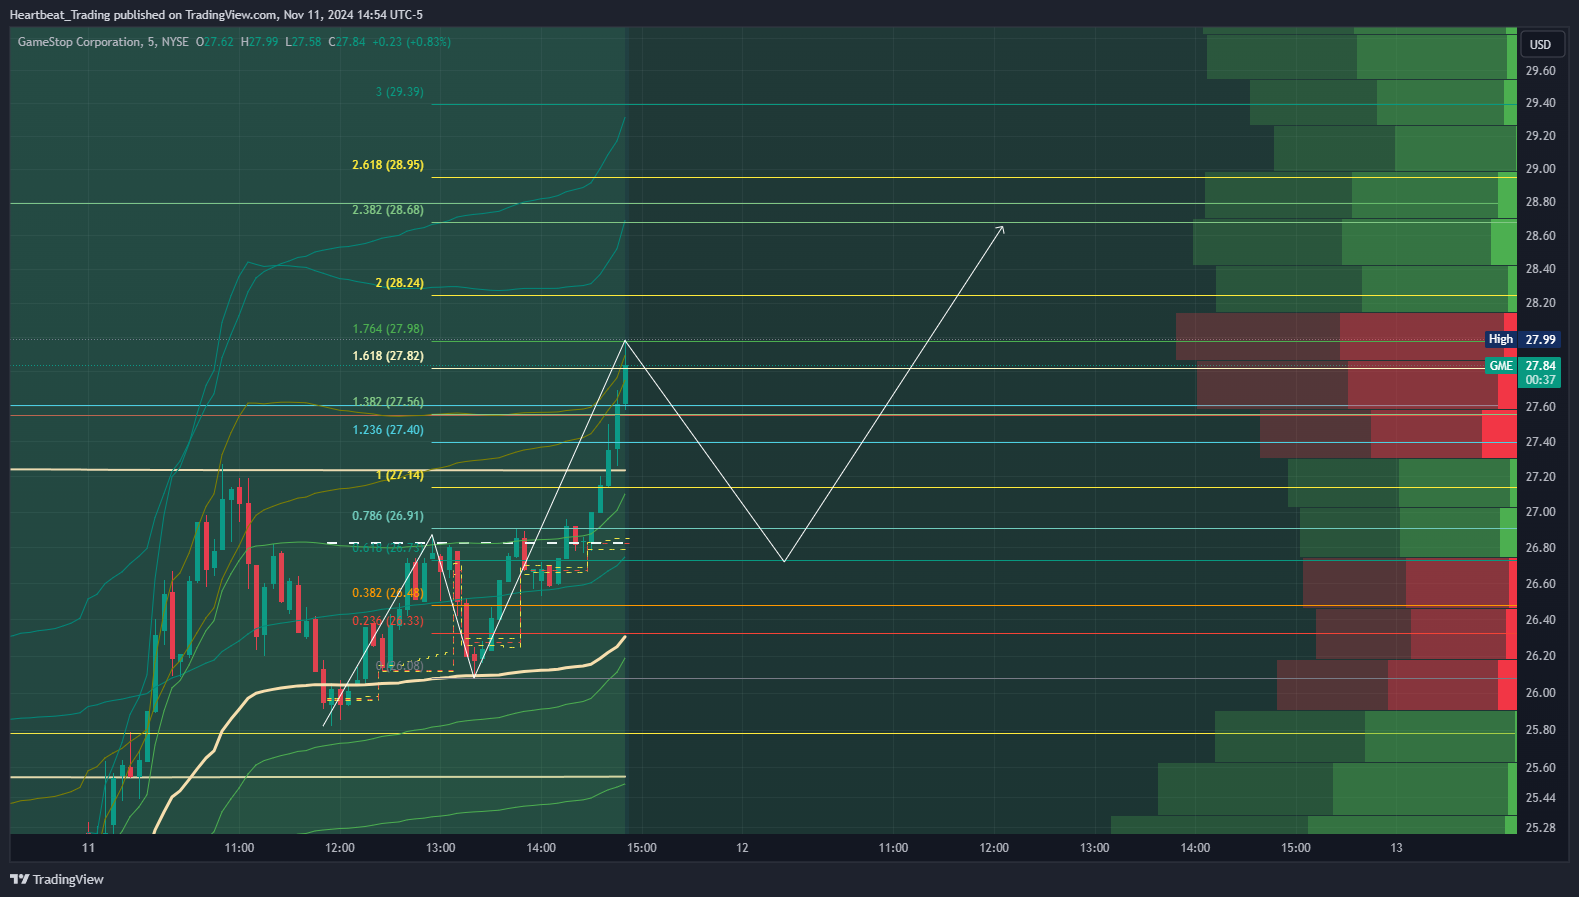Image resolution: width=1579 pixels, height=897 pixels.
Task: Click the 25.28 tick on price axis
Action: pos(1540,828)
